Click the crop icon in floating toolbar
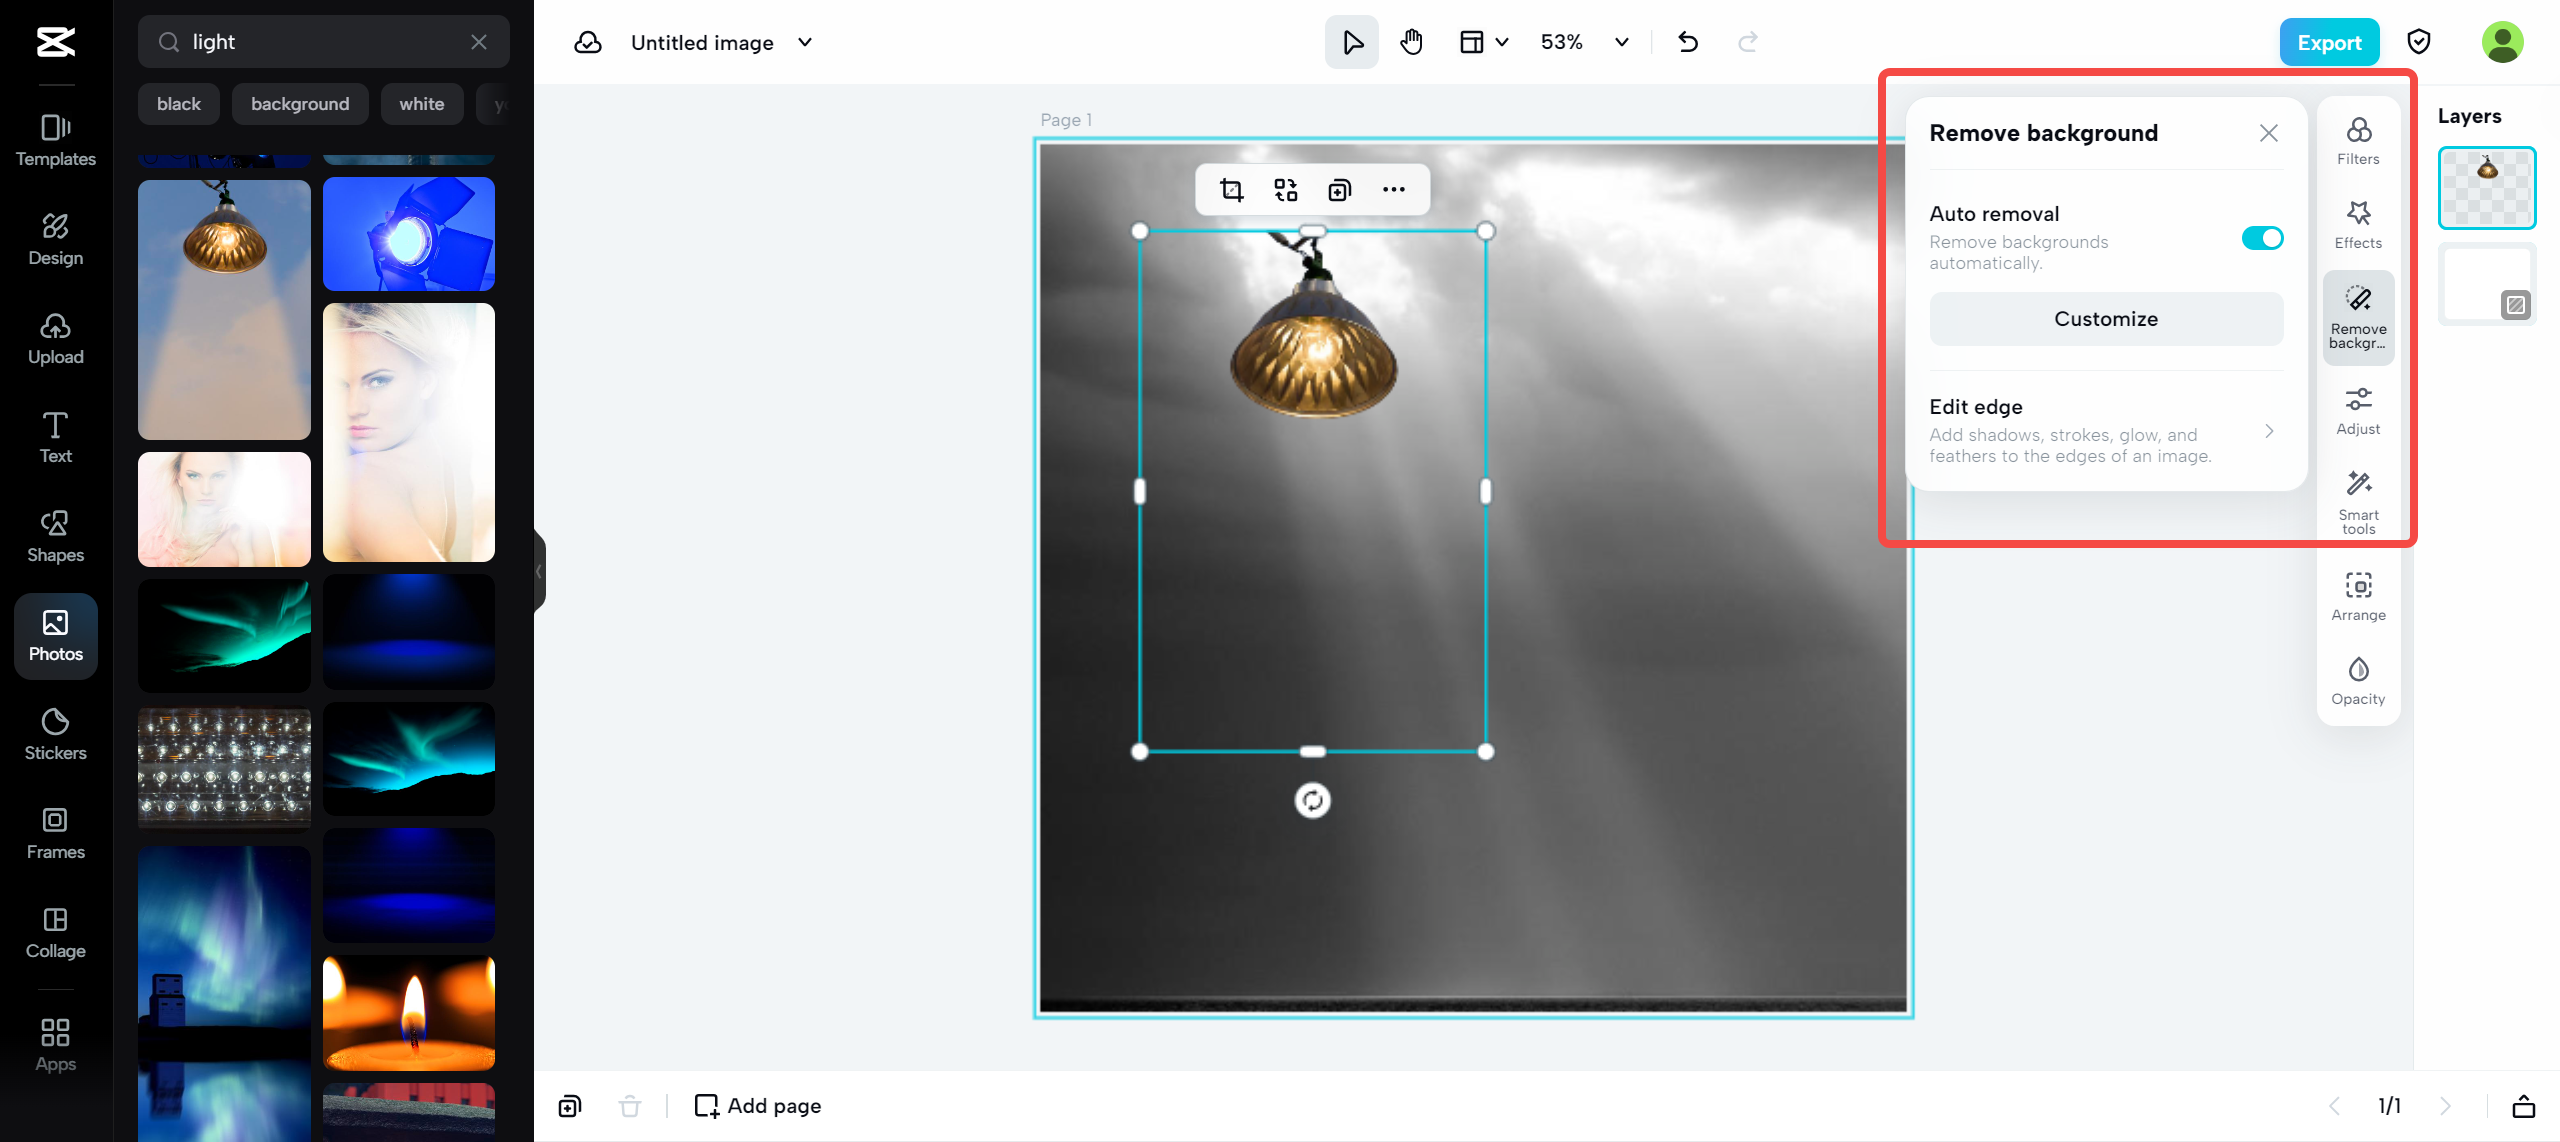Viewport: 2560px width, 1142px height. [x=1231, y=190]
